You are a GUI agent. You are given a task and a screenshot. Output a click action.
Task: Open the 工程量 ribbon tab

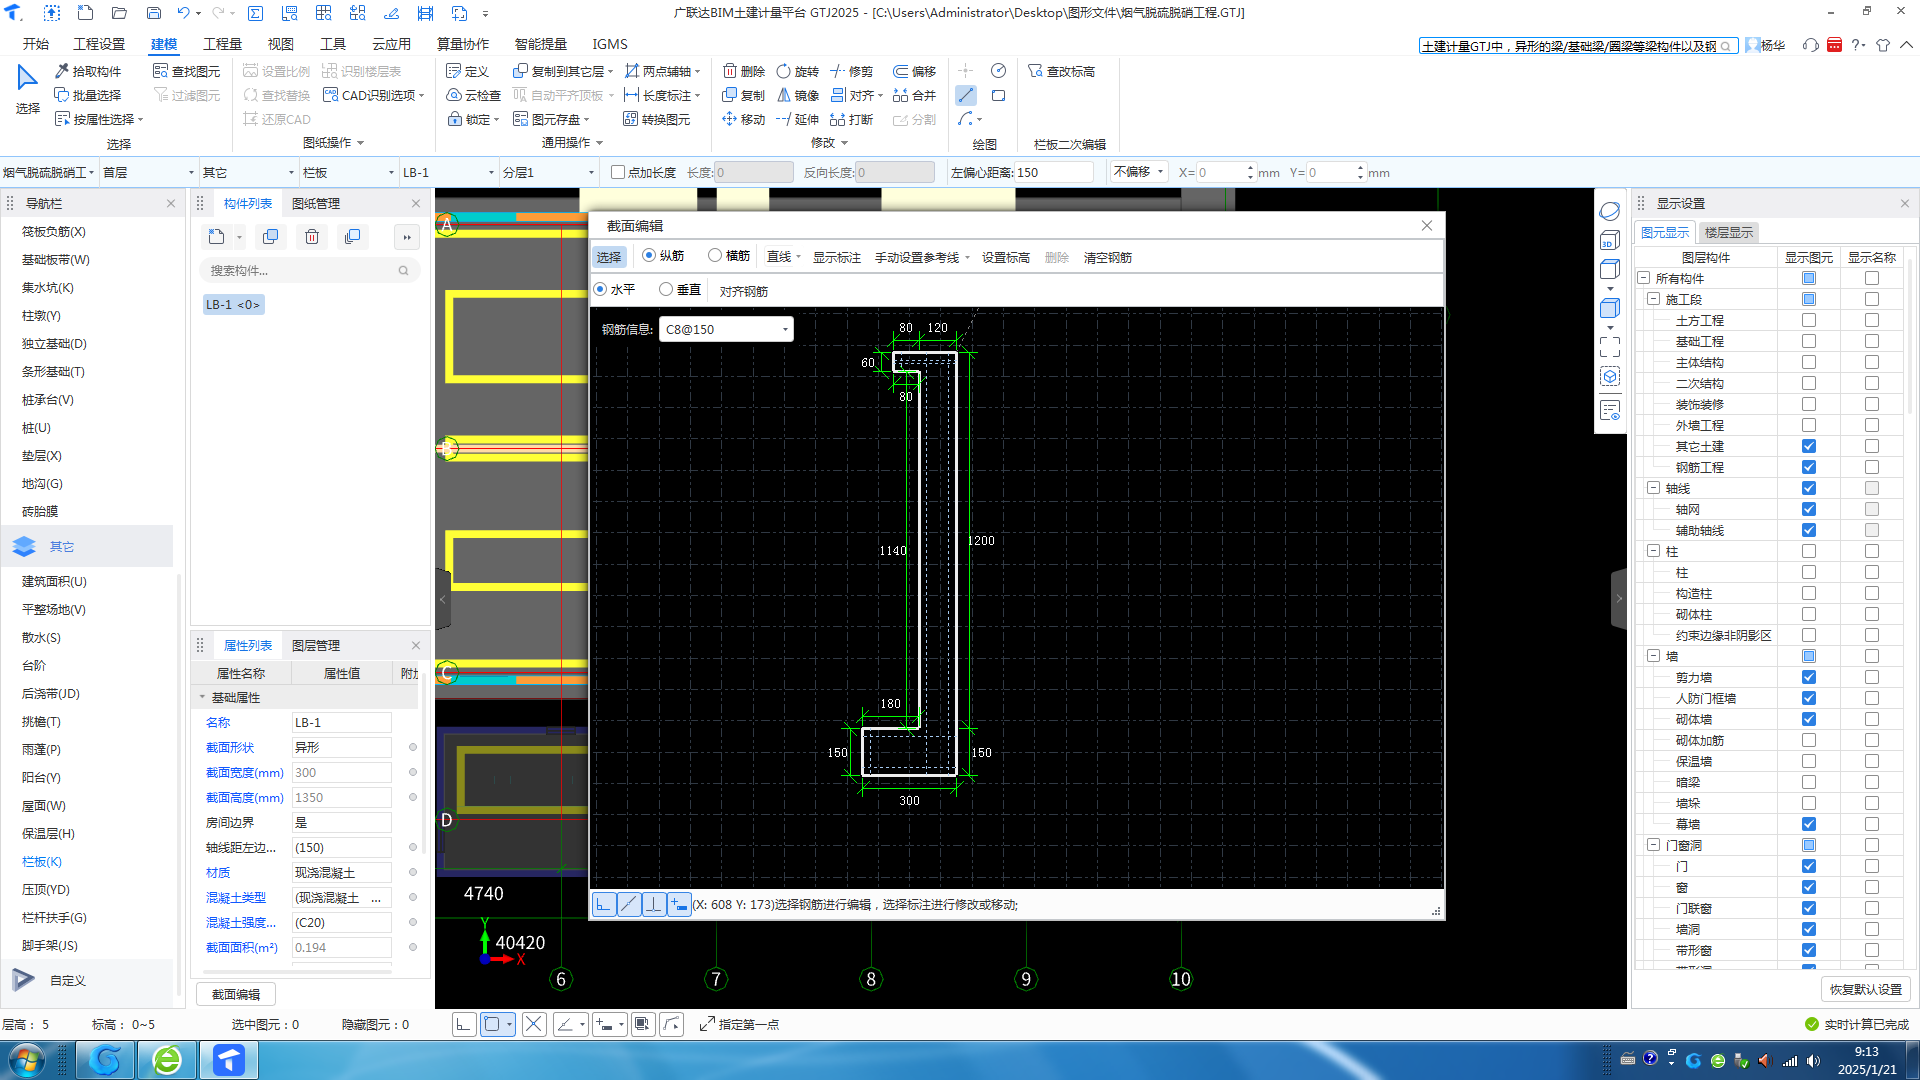point(222,44)
